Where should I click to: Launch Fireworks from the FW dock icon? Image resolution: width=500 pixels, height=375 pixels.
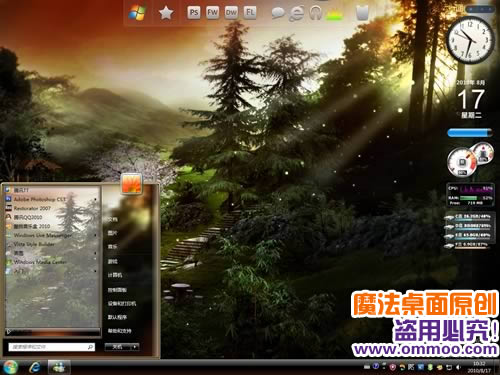click(x=212, y=13)
